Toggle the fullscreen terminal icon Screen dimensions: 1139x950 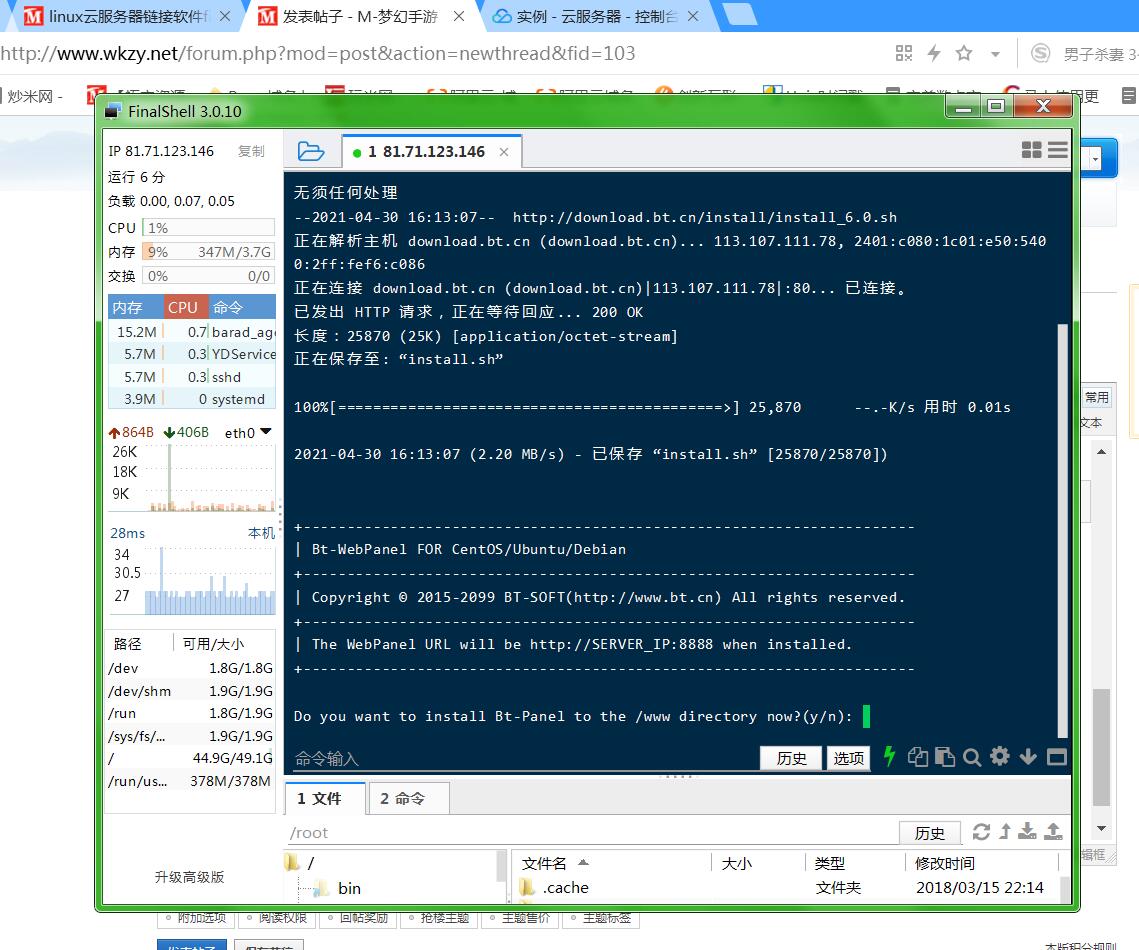click(x=1056, y=757)
